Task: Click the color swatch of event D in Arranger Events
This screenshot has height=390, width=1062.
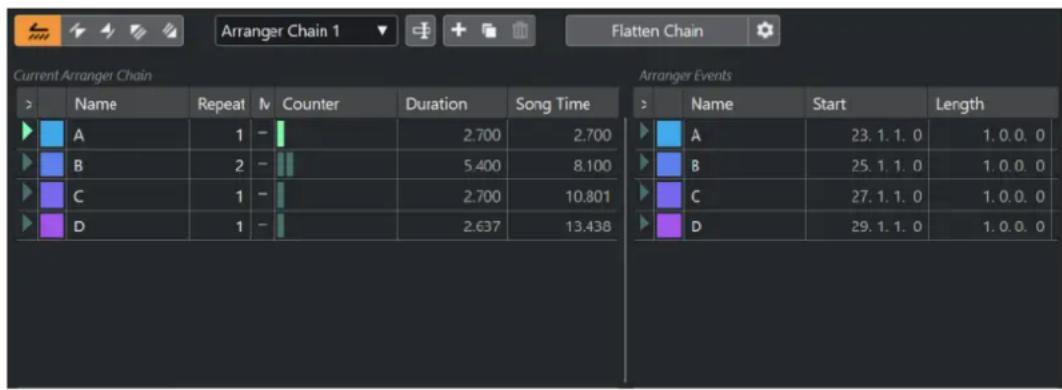Action: point(669,226)
